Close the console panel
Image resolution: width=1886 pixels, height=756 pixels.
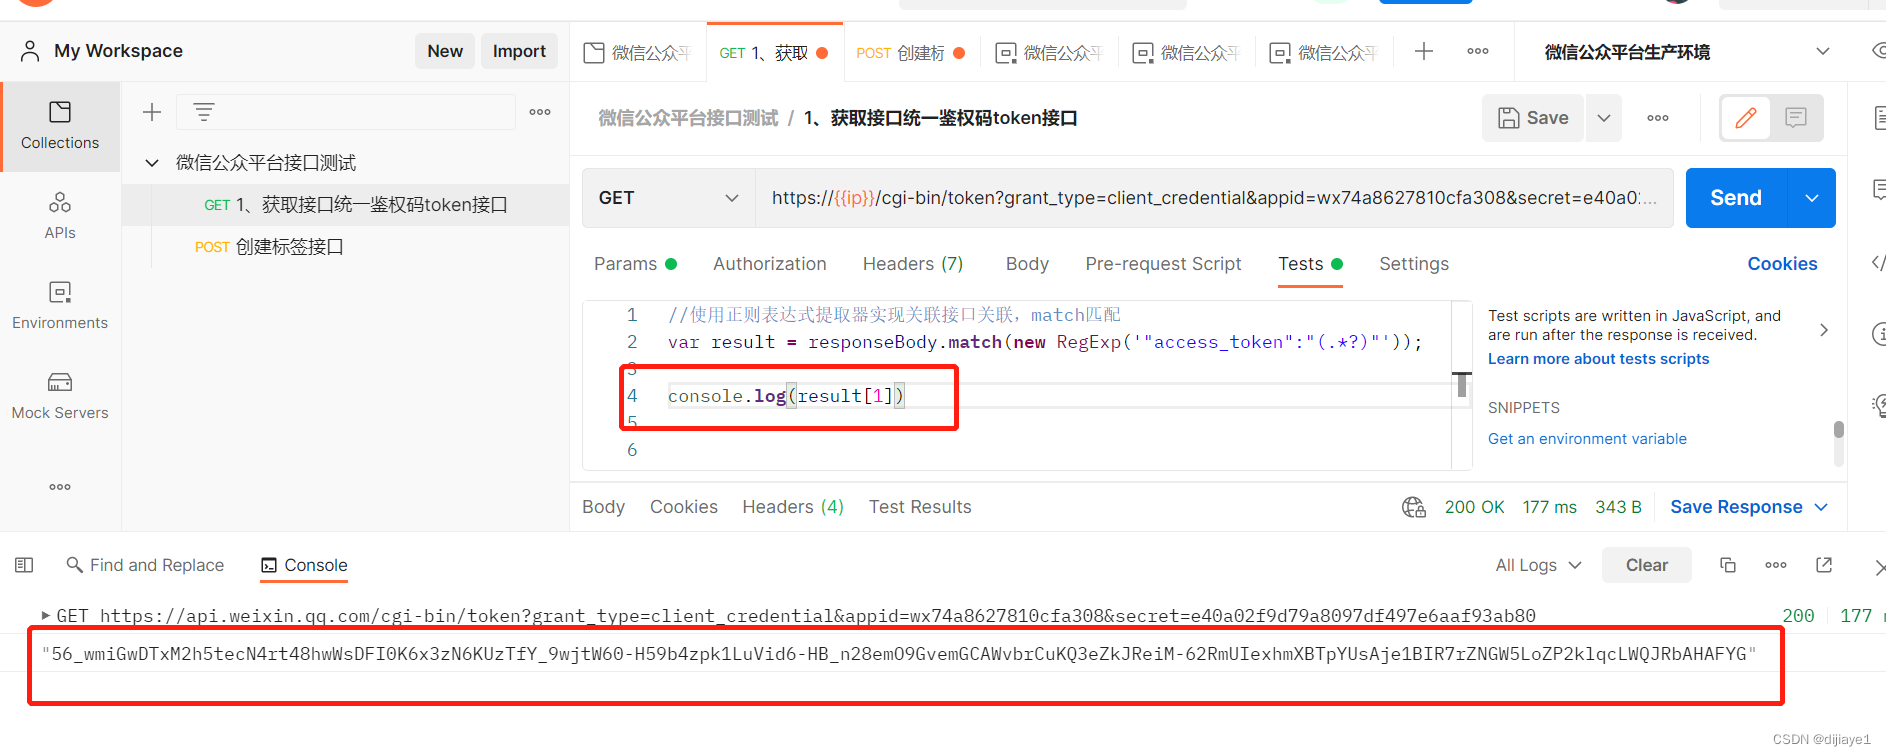click(x=1879, y=567)
